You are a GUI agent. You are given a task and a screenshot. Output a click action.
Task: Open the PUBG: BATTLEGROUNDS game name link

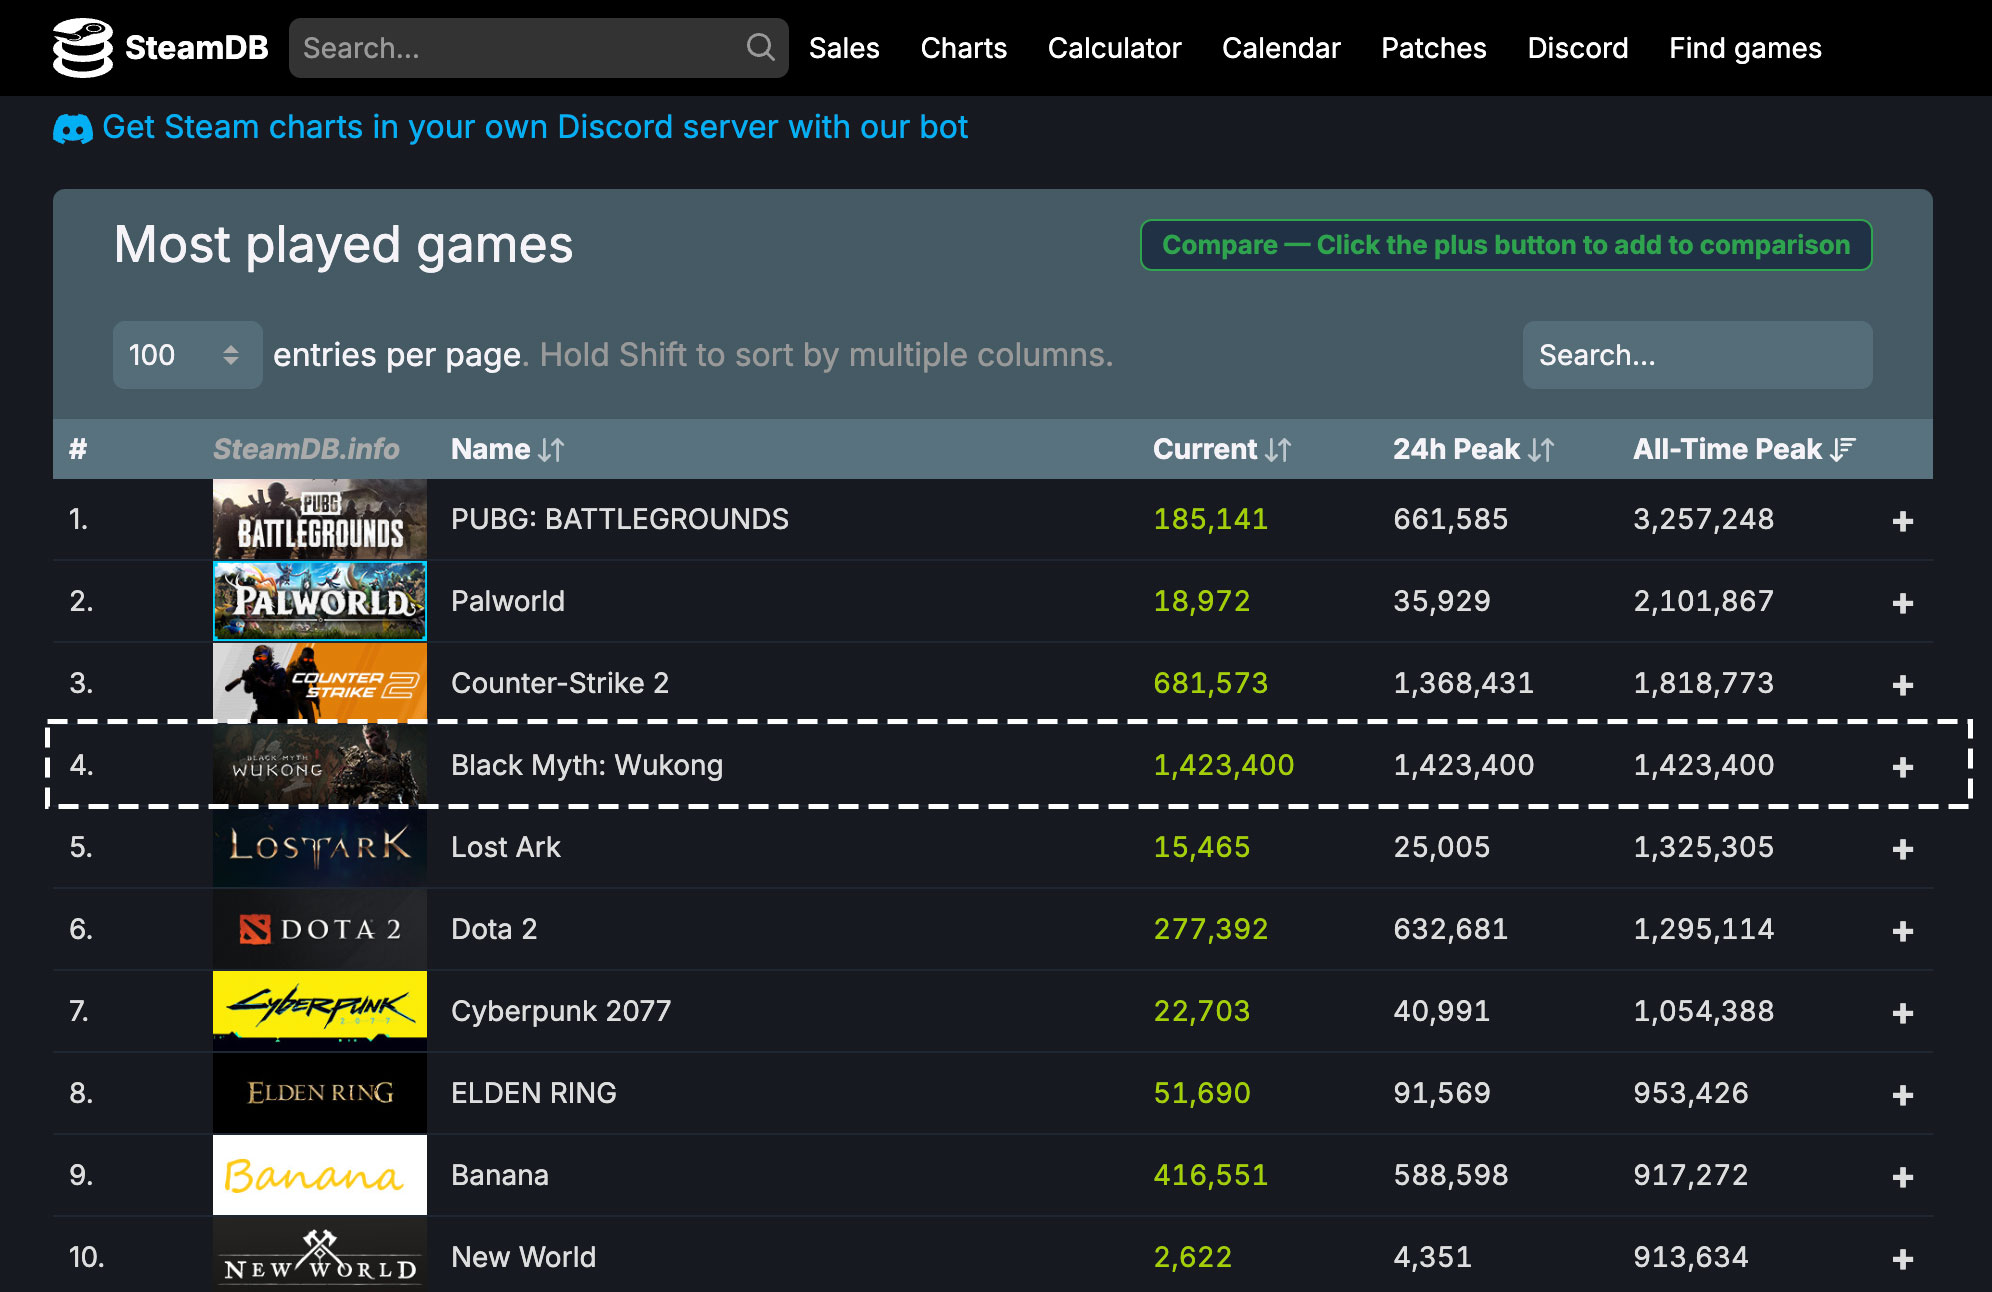tap(620, 519)
